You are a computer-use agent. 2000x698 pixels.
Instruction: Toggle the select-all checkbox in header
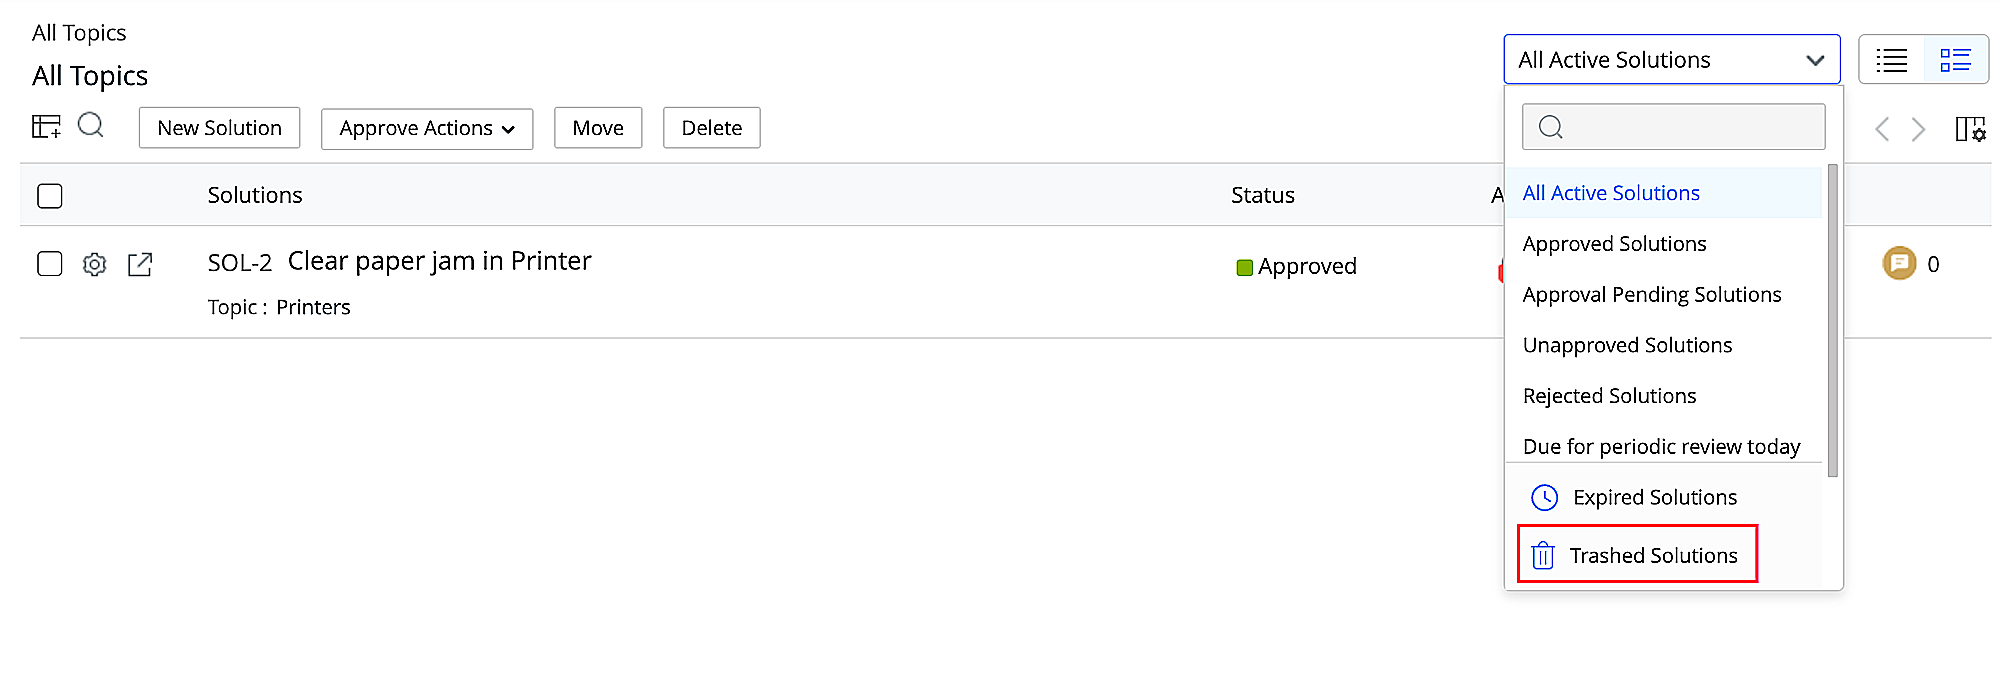pos(50,196)
